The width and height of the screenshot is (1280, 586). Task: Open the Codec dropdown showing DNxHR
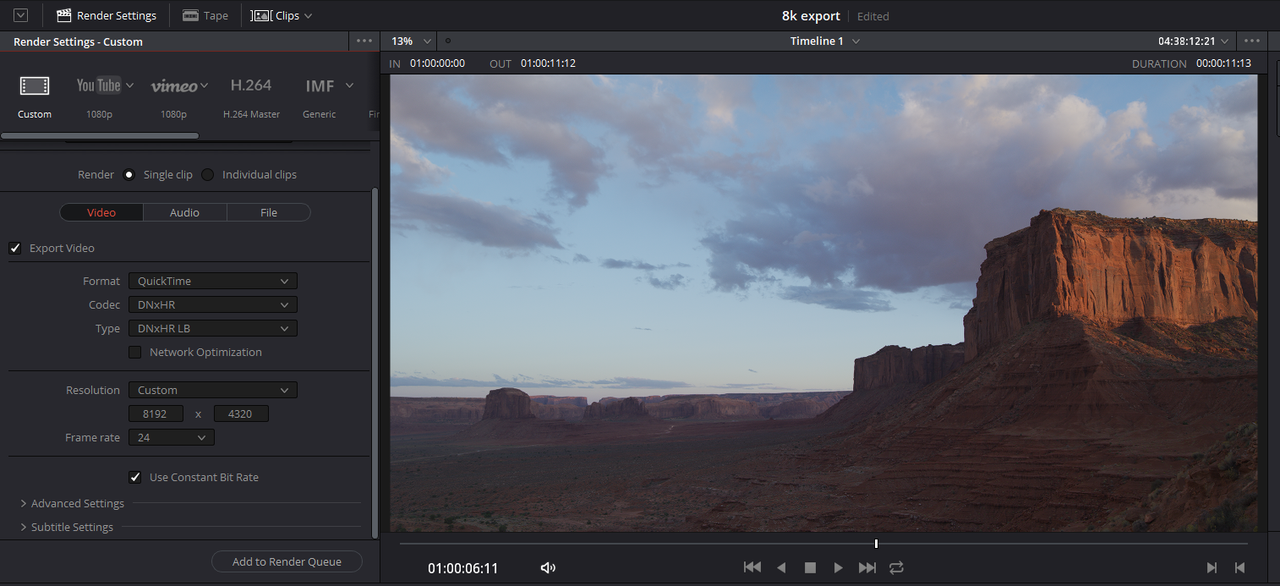[212, 304]
